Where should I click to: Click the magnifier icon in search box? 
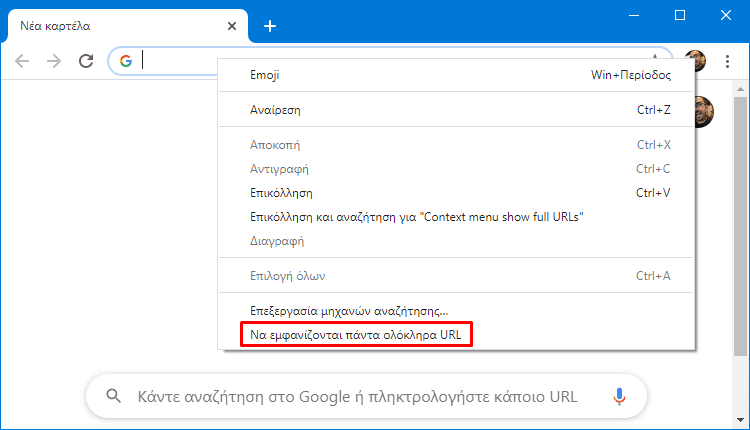point(113,396)
